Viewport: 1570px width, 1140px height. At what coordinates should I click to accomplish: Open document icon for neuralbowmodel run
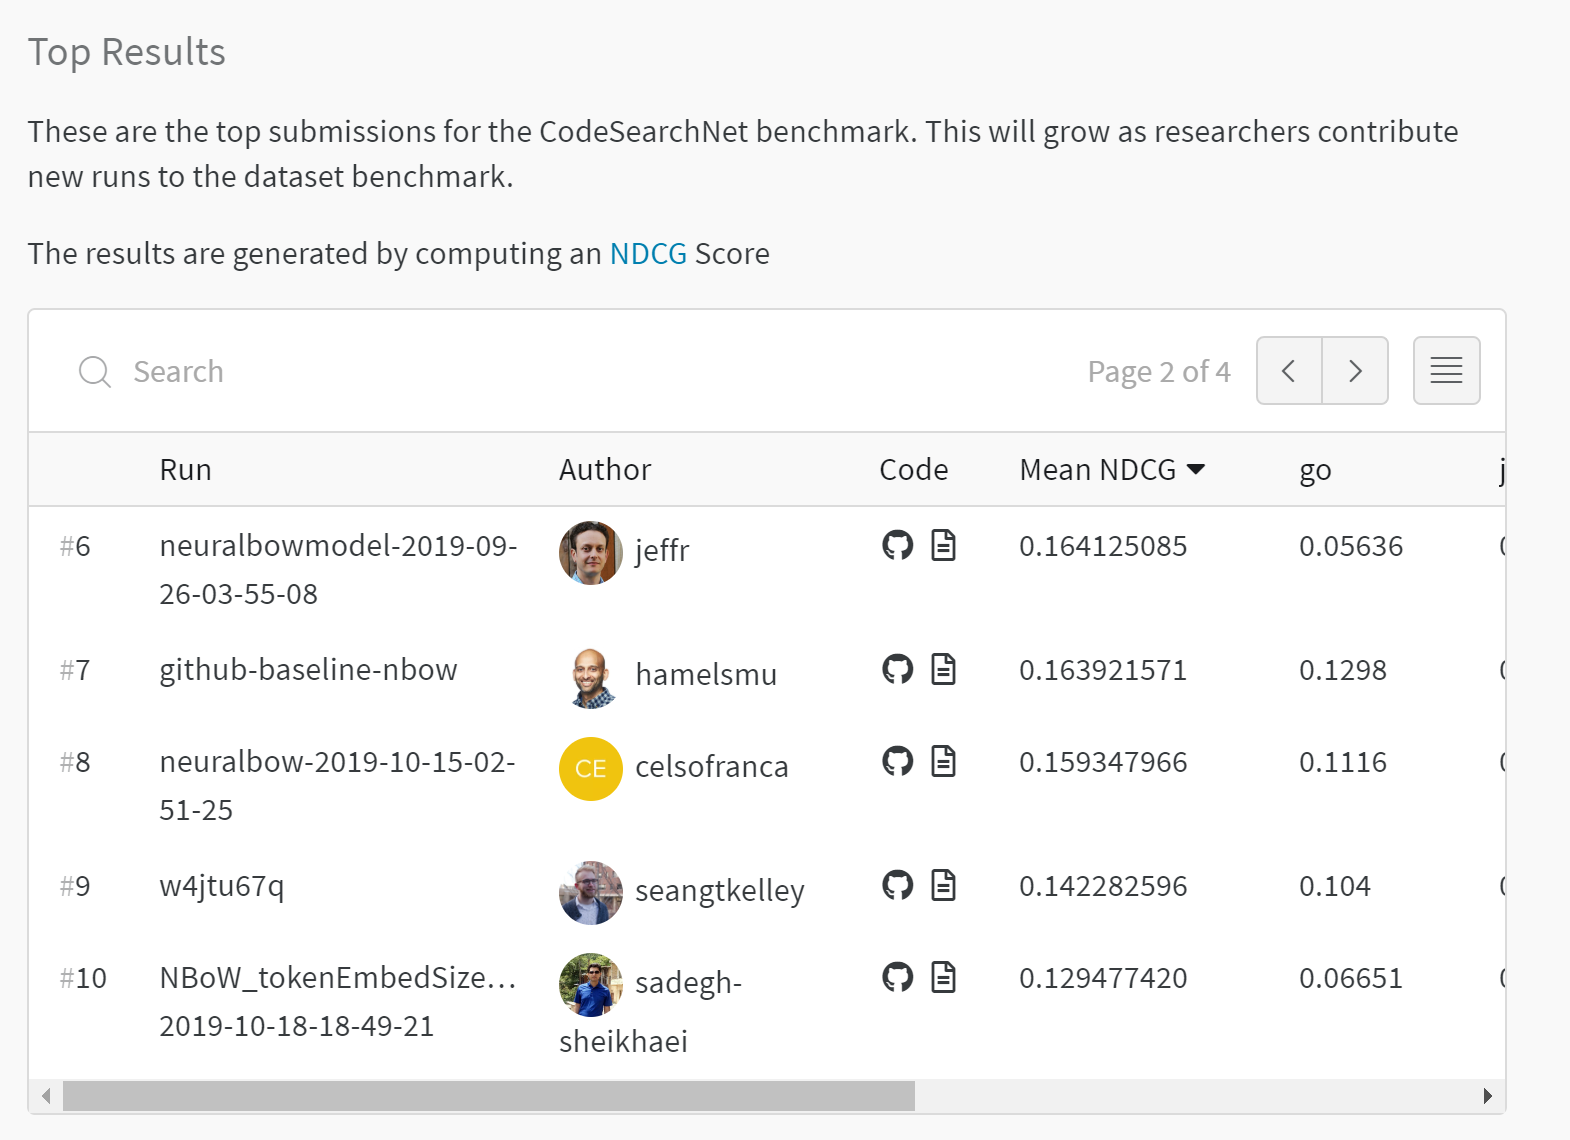pos(943,545)
